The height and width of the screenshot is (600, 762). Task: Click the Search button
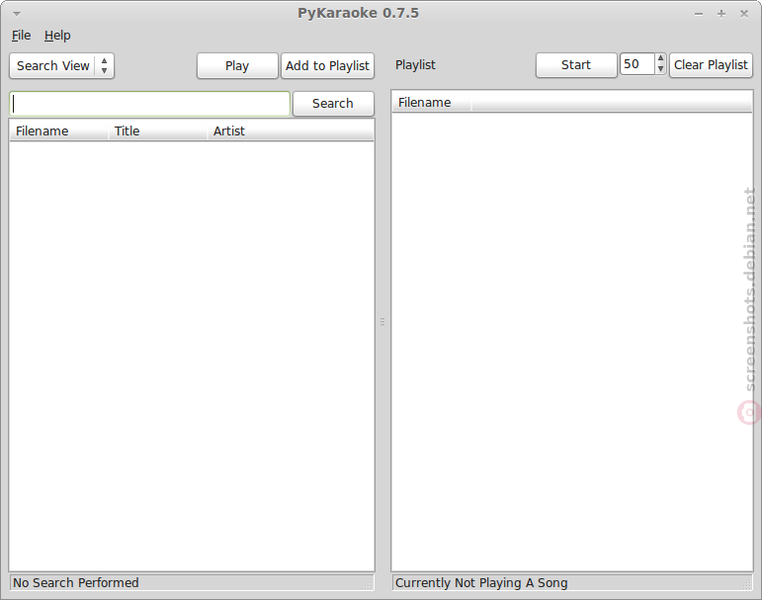click(333, 103)
